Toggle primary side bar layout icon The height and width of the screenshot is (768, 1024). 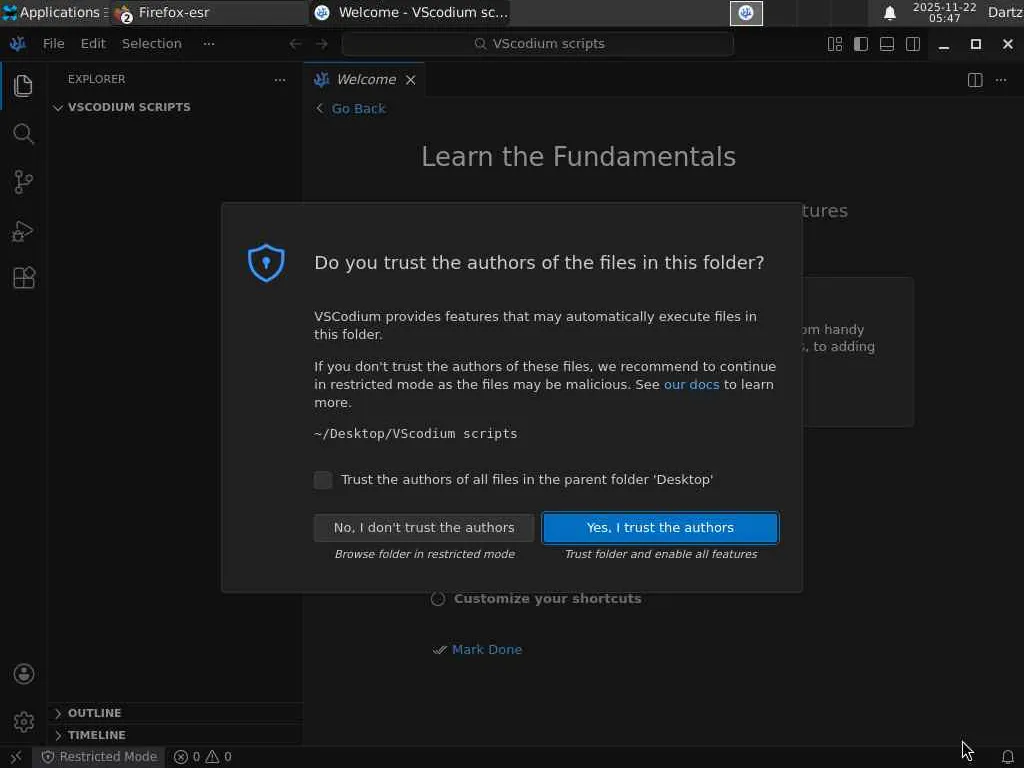click(x=861, y=44)
